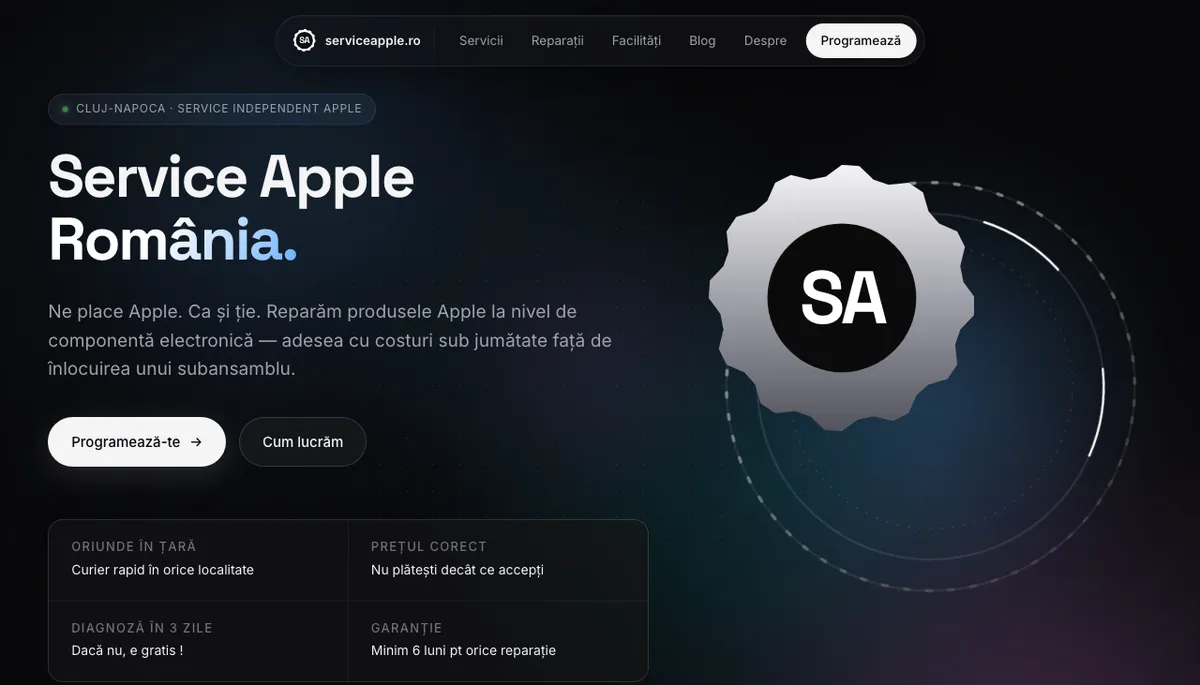Click "Nu plătești decât ce accepți" text

[457, 570]
